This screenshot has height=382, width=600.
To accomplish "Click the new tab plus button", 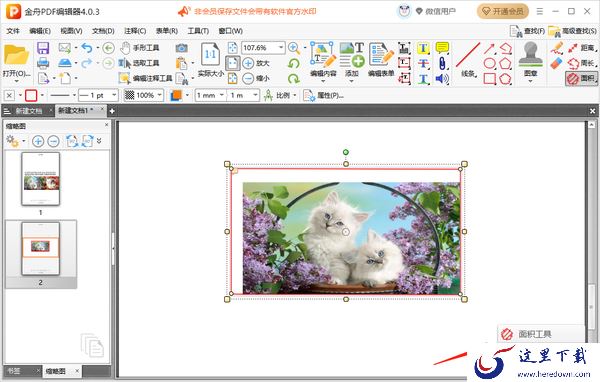I will click(x=112, y=111).
